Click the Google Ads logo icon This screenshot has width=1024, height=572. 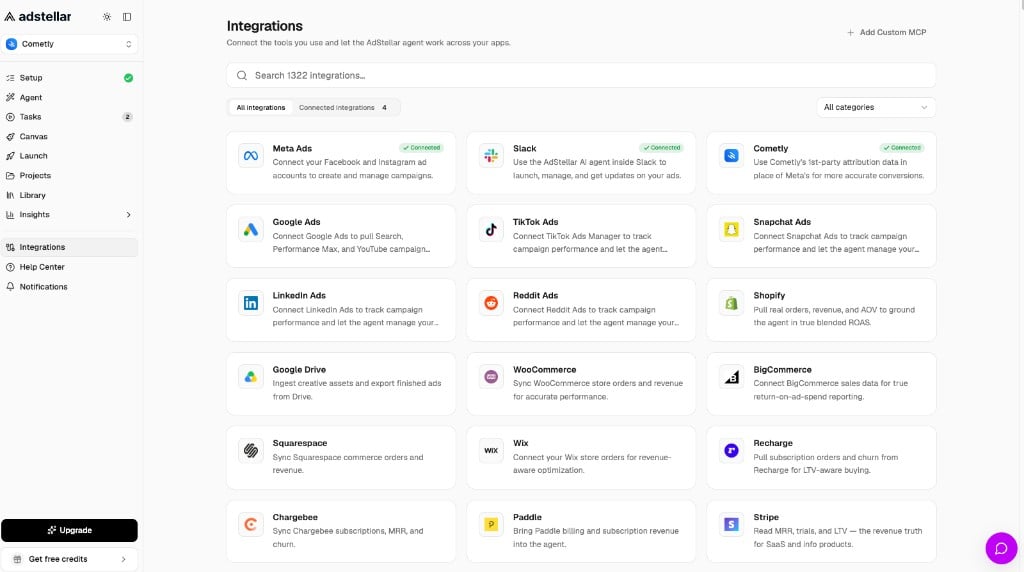[251, 229]
